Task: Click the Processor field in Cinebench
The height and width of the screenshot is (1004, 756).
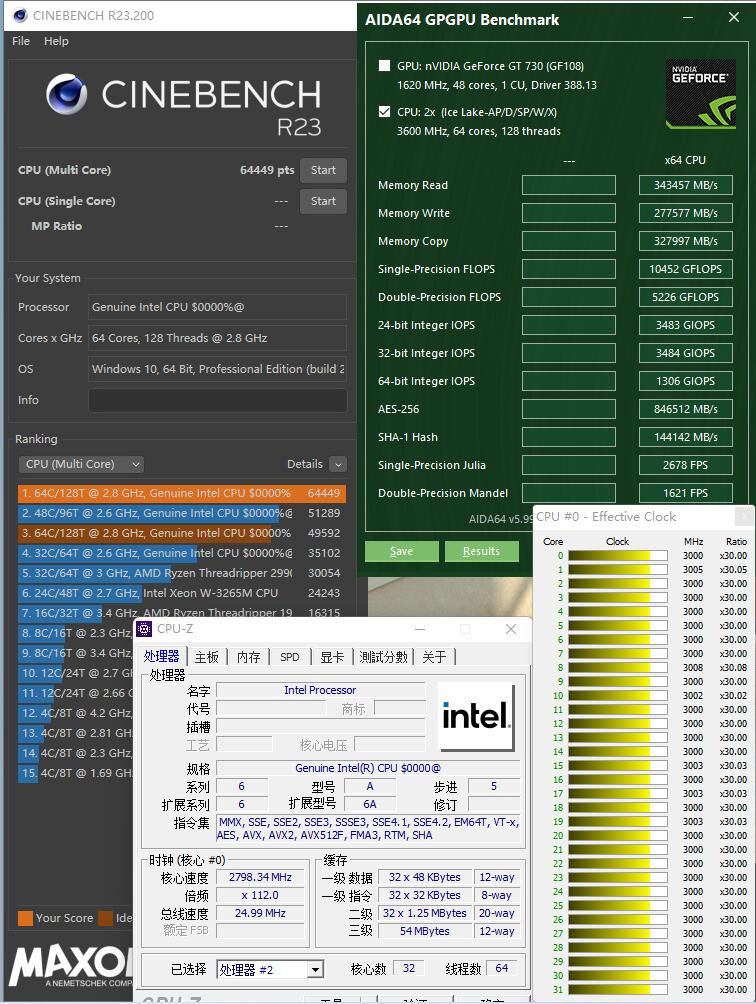Action: coord(218,307)
